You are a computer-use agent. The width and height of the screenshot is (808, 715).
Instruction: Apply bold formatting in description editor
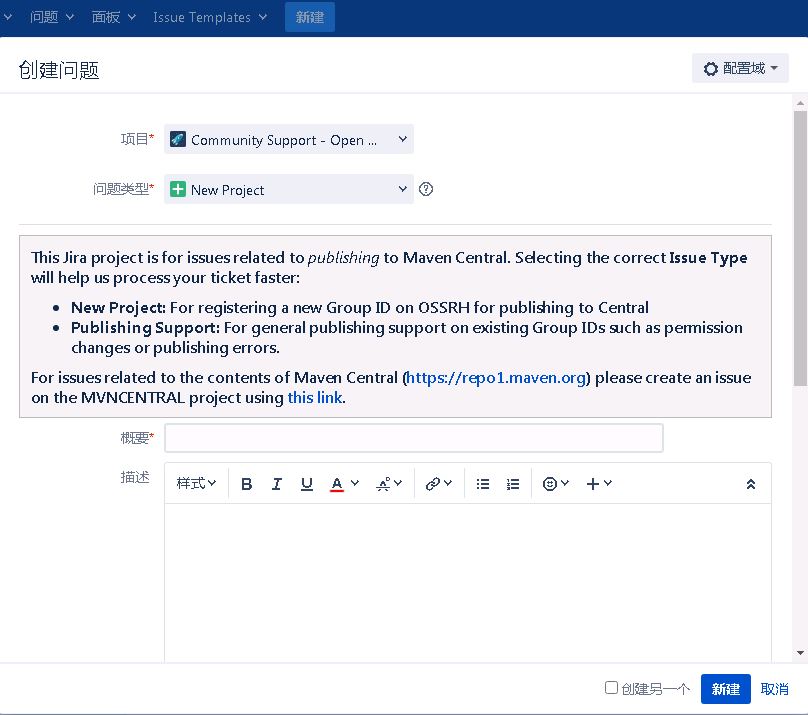click(x=246, y=484)
